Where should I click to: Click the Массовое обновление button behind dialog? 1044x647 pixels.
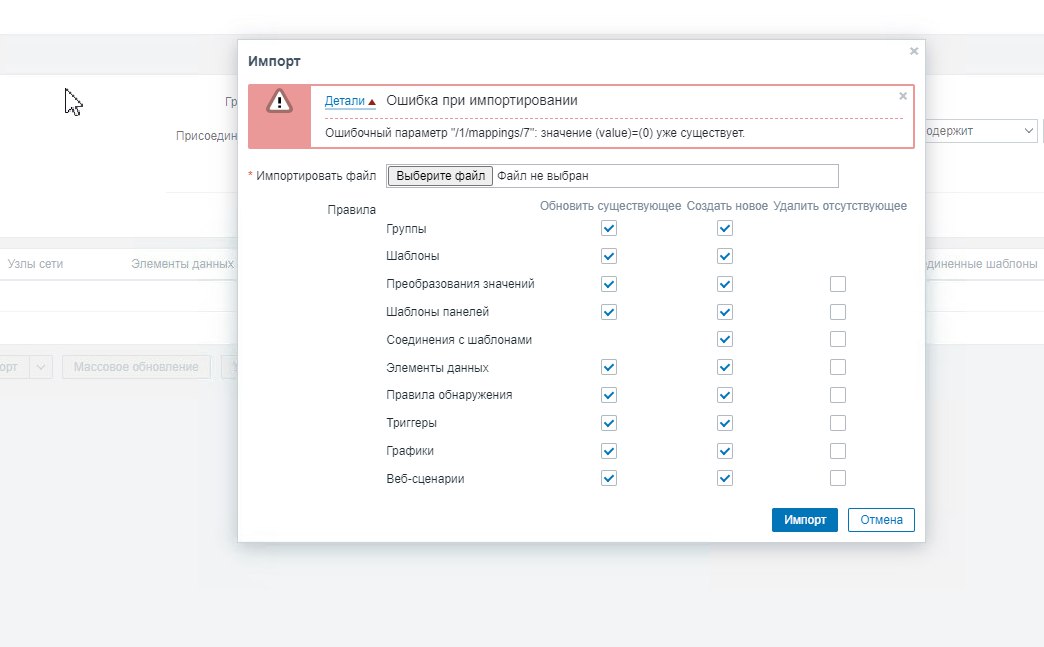tap(136, 367)
